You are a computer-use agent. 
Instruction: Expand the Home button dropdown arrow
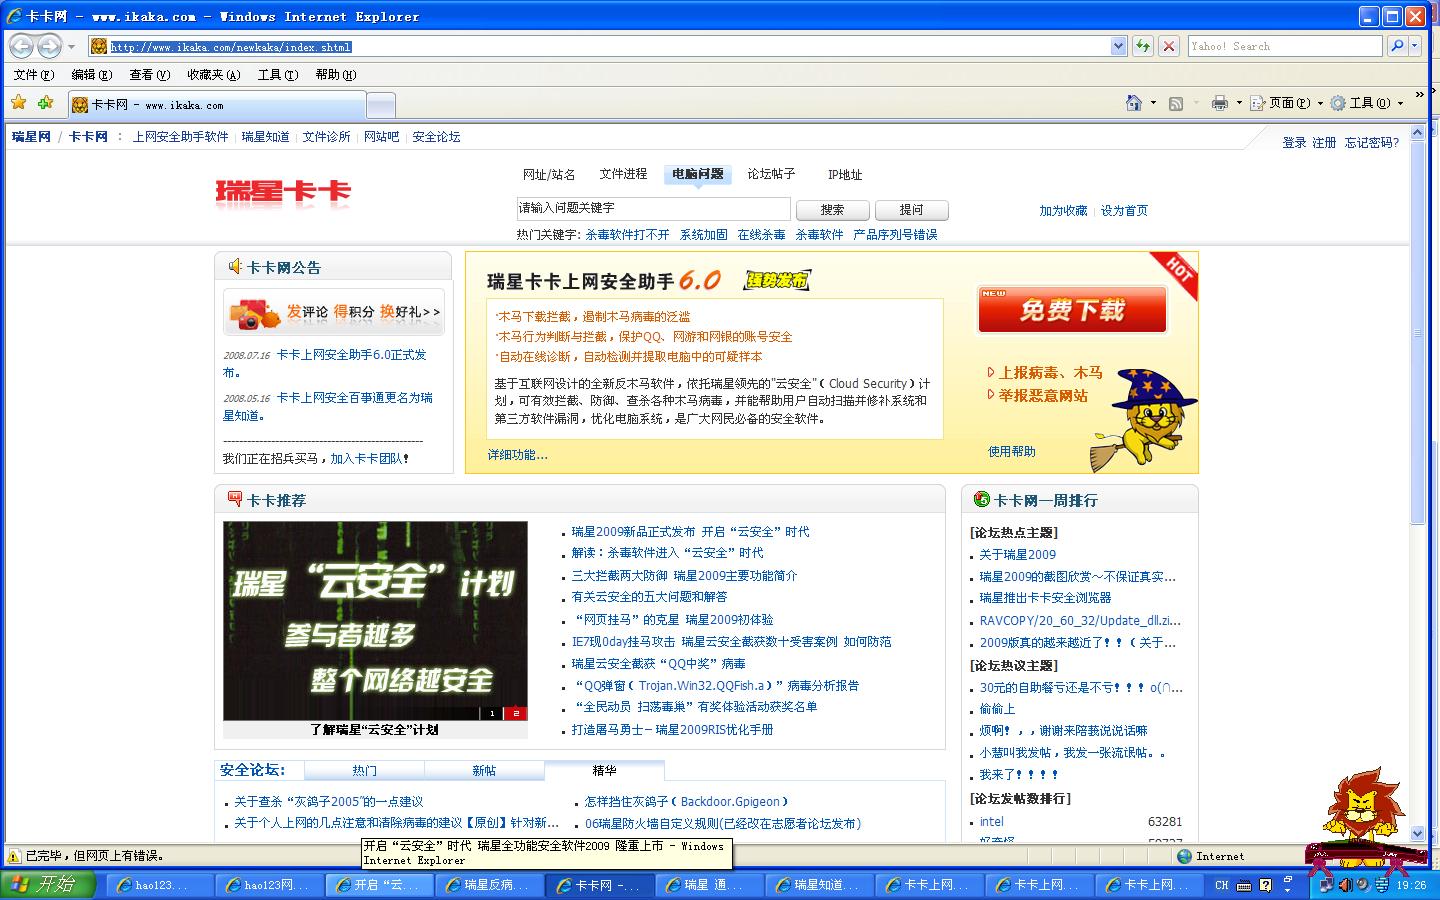(1153, 103)
